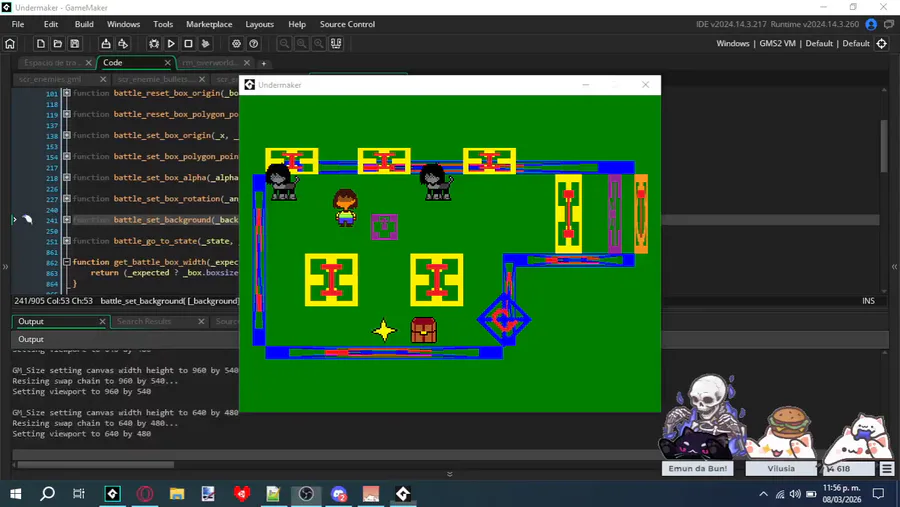
Task: Collapse function get_battle_box_width
Action: click(67, 262)
